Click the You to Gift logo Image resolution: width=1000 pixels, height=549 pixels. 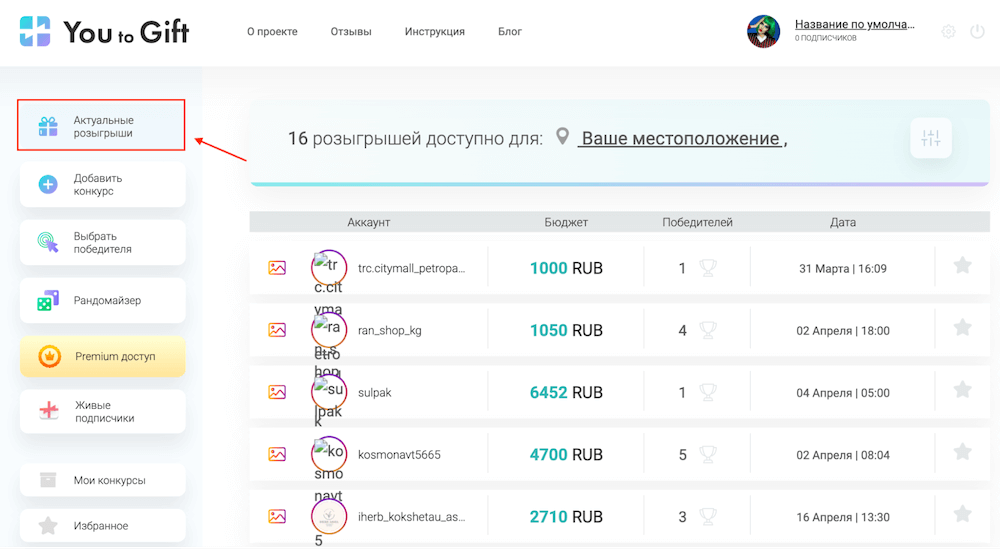104,31
